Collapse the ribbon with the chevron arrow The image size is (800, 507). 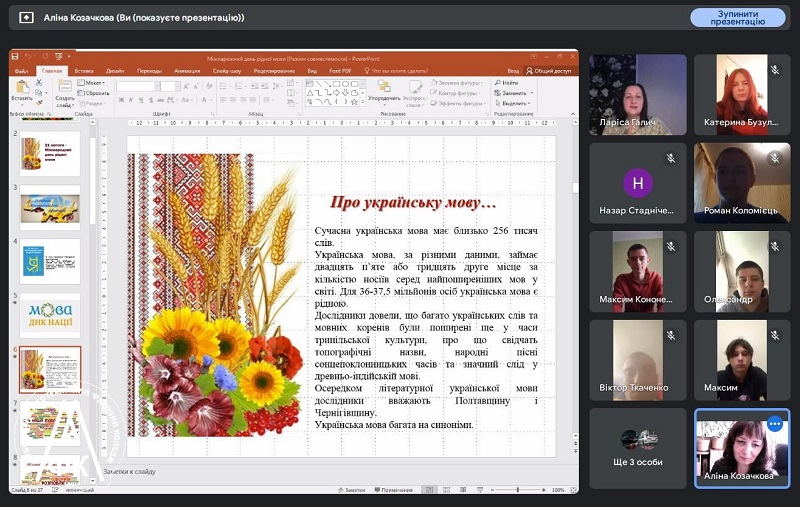pyautogui.click(x=572, y=114)
